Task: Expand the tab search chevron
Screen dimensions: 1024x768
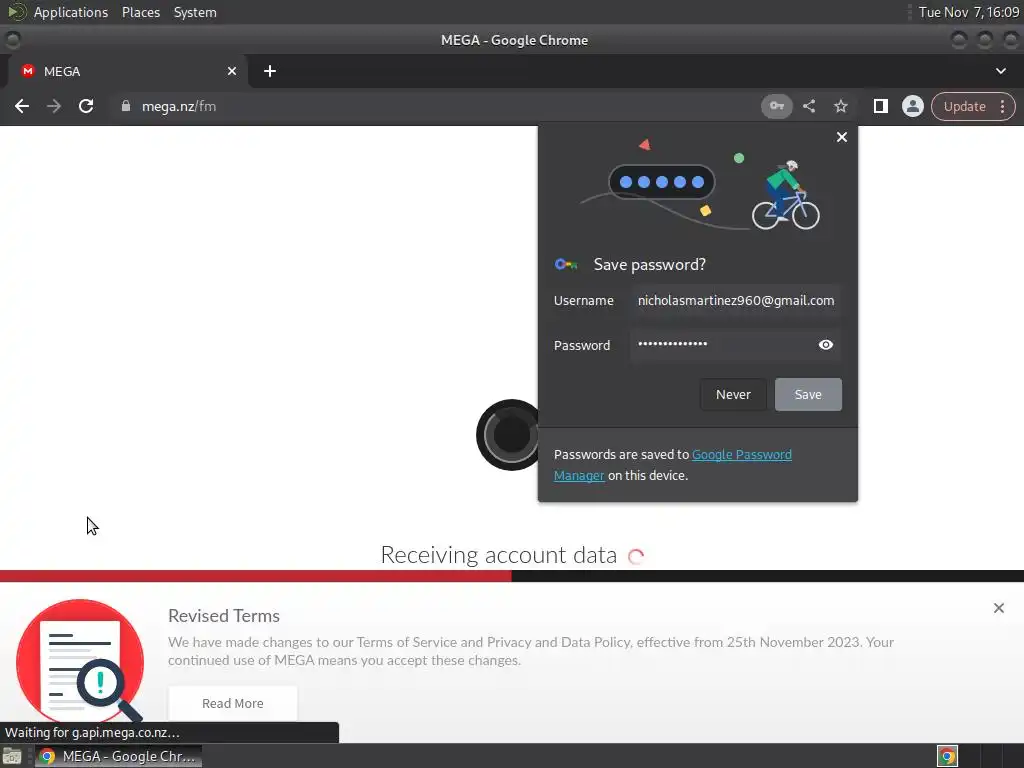Action: click(x=1000, y=71)
